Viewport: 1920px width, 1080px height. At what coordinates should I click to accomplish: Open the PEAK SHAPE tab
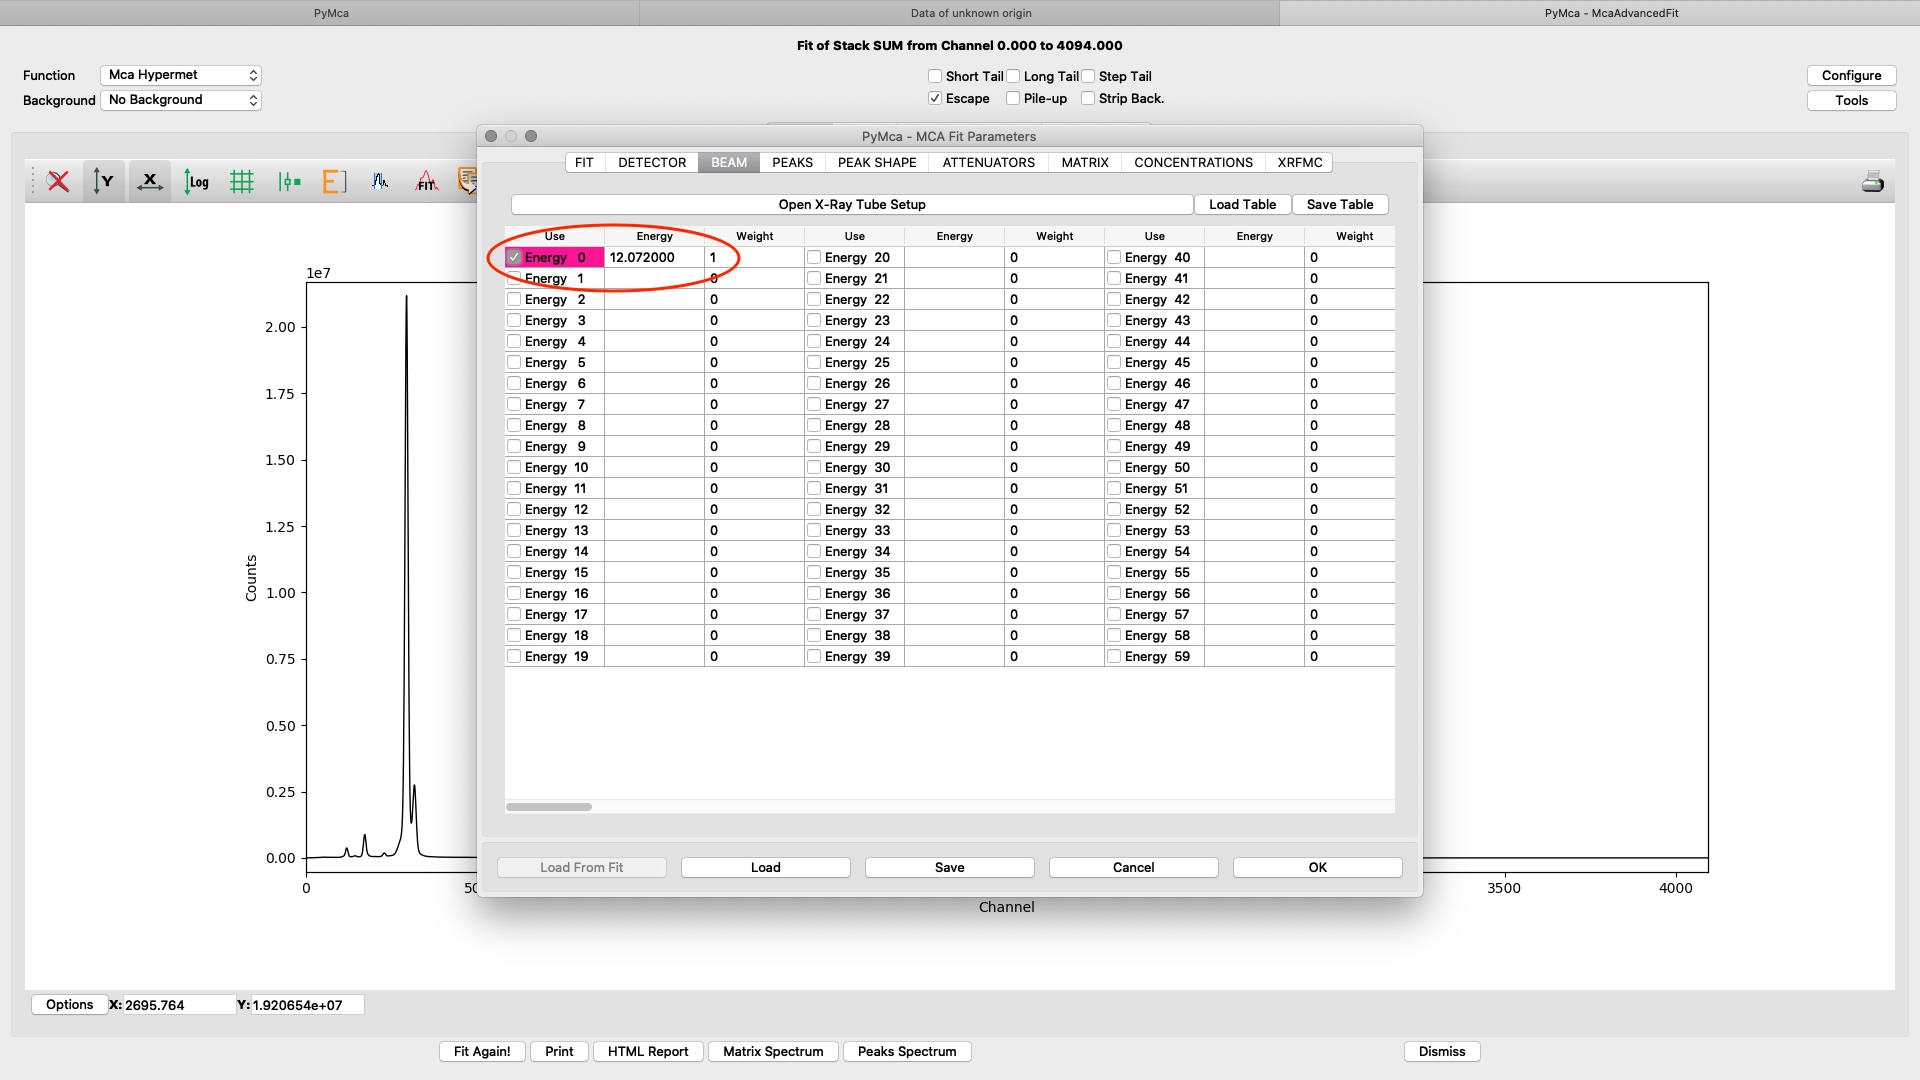[x=877, y=162]
